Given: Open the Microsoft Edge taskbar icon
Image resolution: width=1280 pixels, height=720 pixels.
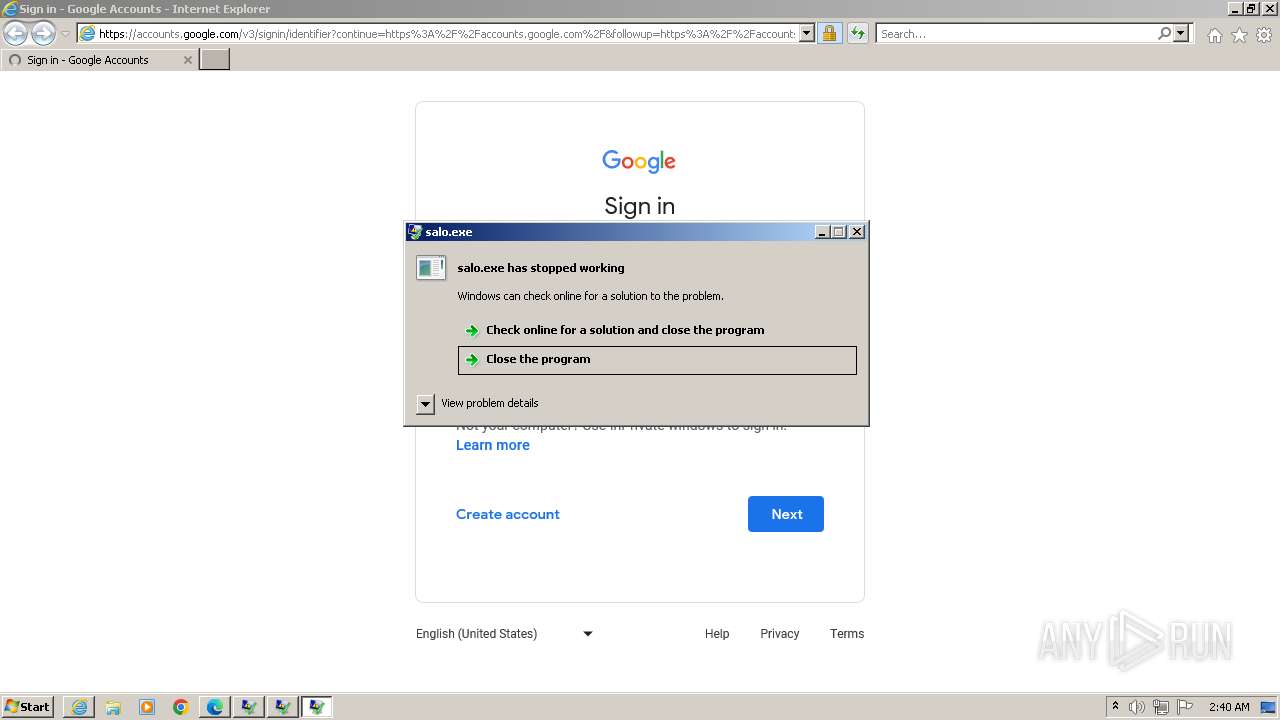Looking at the screenshot, I should coord(215,707).
